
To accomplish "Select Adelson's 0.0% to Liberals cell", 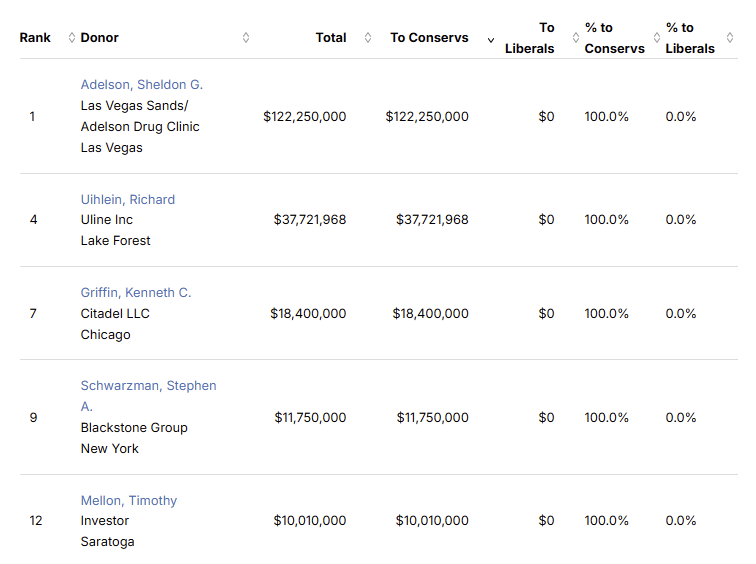I will tap(681, 117).
